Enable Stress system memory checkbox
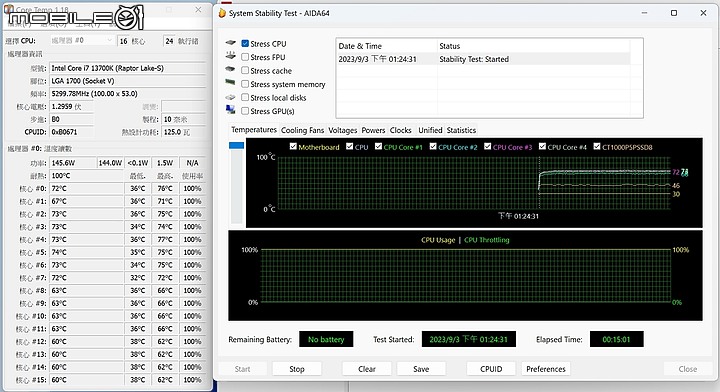This screenshot has width=720, height=392. tap(245, 84)
